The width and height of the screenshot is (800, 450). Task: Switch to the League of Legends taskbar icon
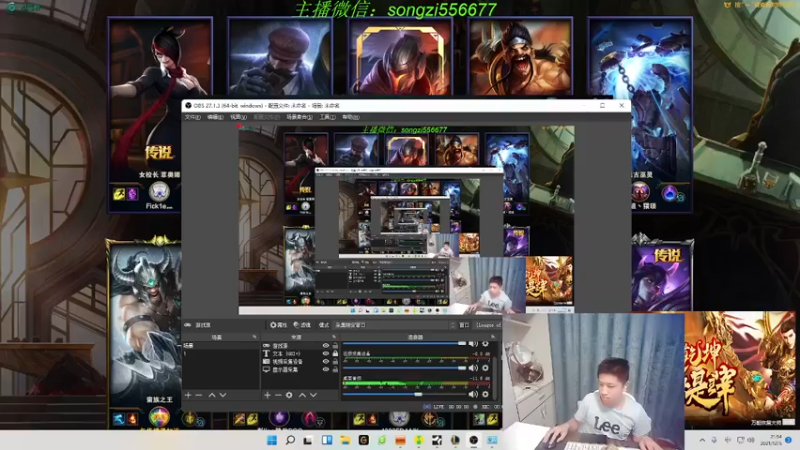click(x=455, y=440)
